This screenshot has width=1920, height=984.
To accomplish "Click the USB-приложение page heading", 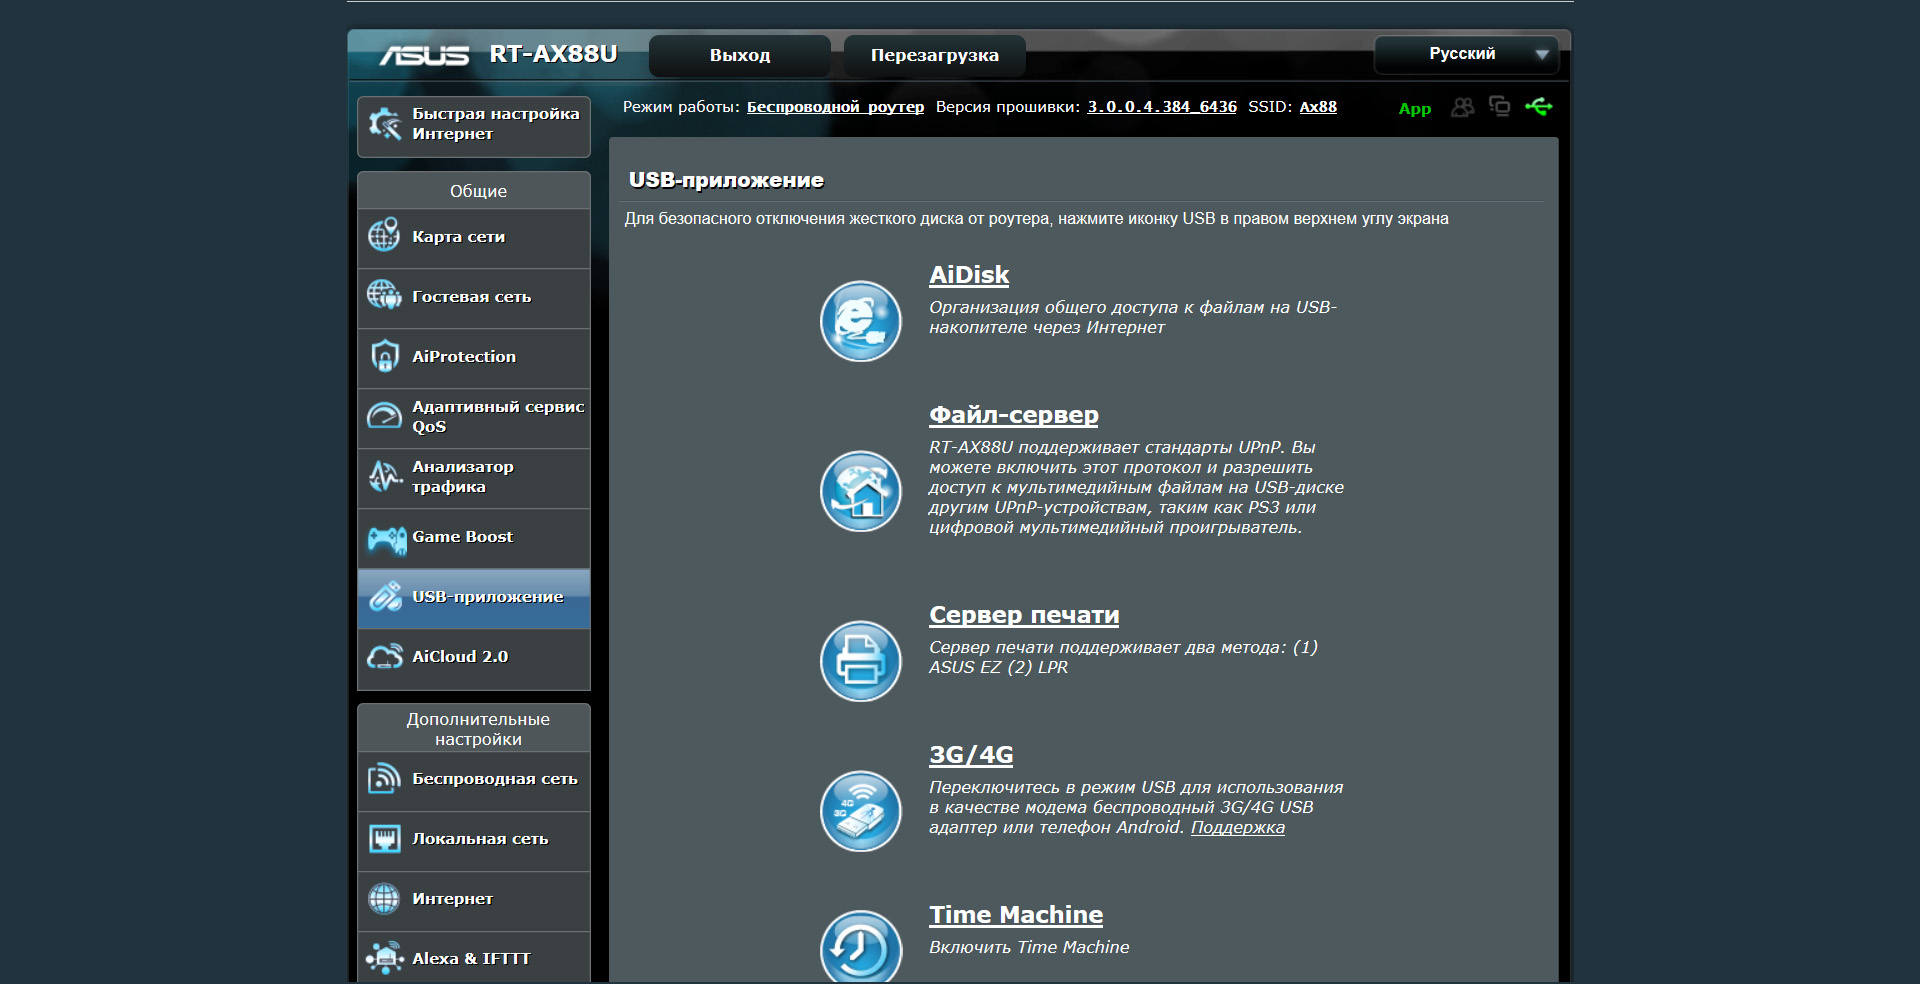I will tap(726, 180).
